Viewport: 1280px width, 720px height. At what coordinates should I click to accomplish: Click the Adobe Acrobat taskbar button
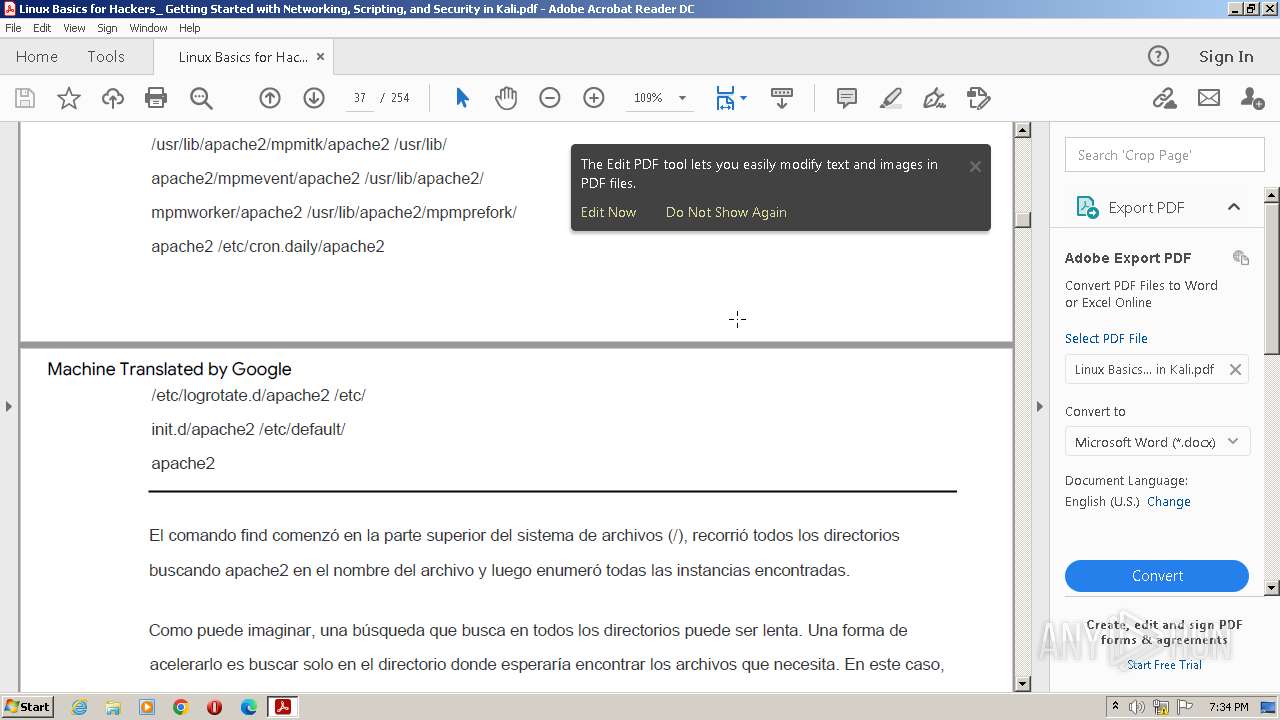coord(283,707)
